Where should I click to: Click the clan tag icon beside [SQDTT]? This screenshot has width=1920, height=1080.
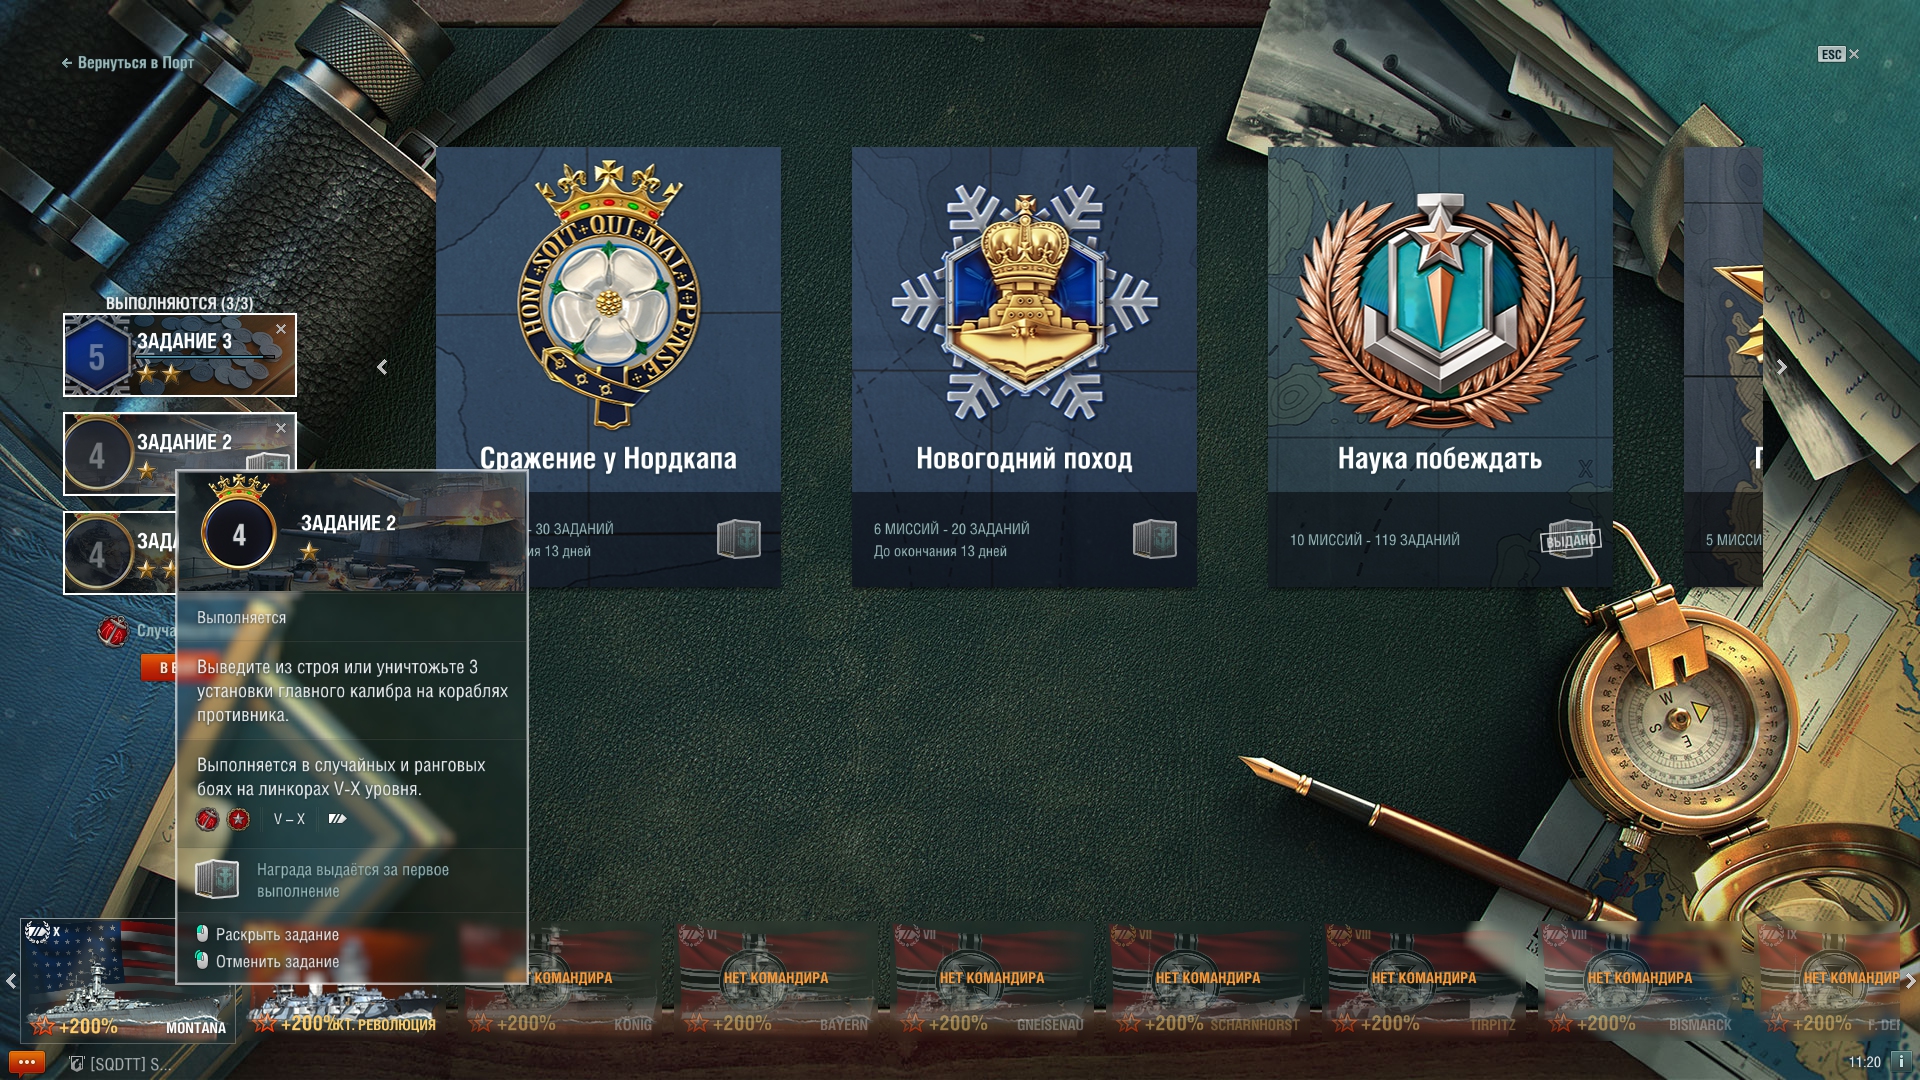pyautogui.click(x=77, y=1064)
